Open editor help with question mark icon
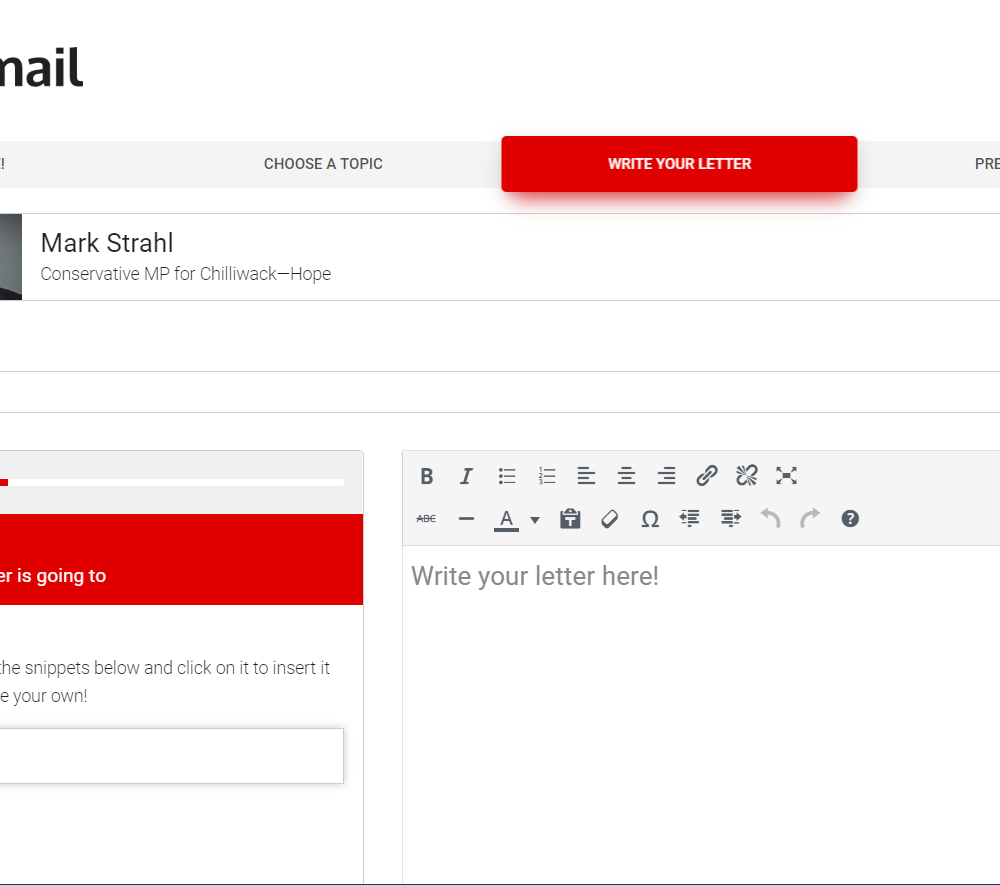Viewport: 1000px width, 885px height. pyautogui.click(x=850, y=519)
